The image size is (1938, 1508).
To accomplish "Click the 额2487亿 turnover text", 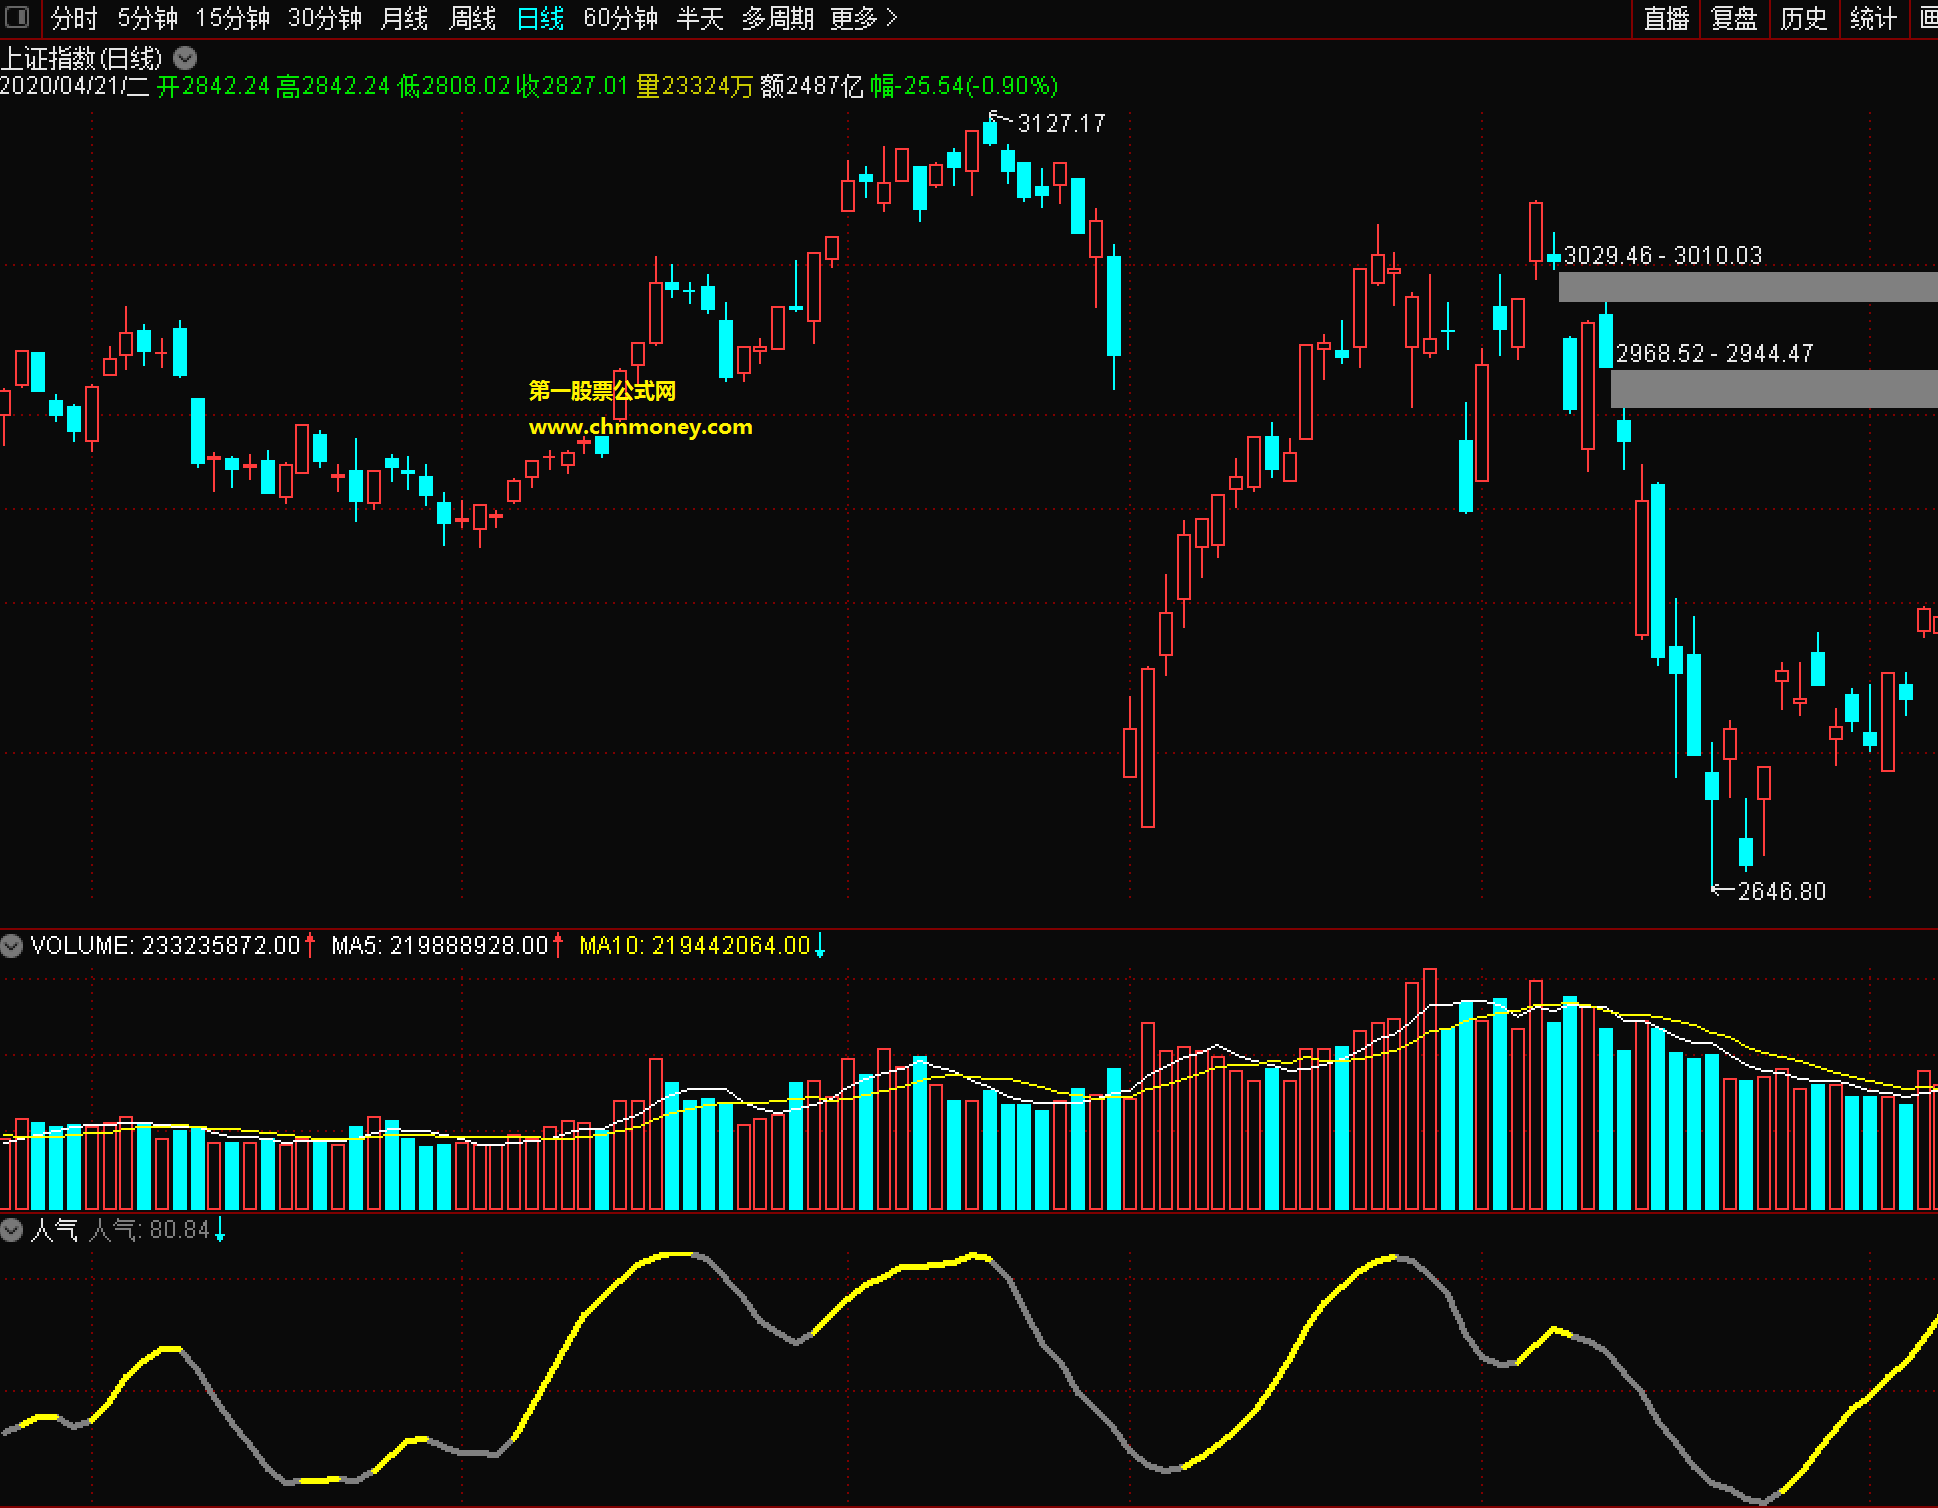I will [812, 86].
